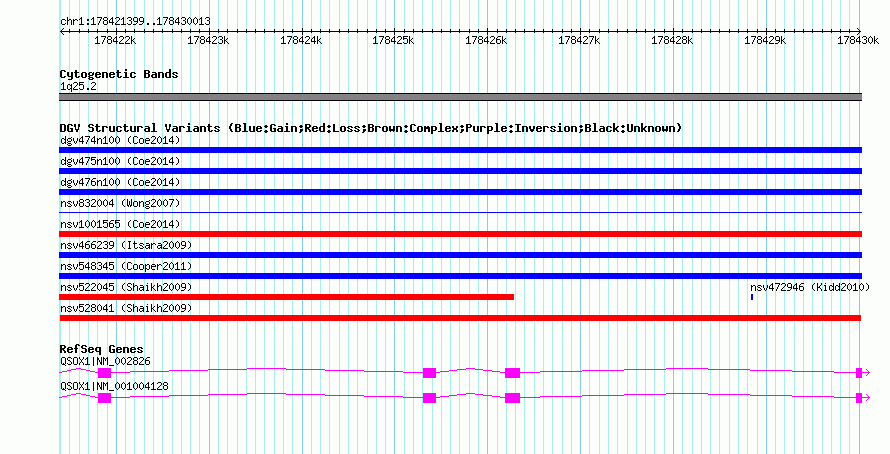Open the RefSeq Genes track title
This screenshot has height=454, width=890.
tap(102, 350)
